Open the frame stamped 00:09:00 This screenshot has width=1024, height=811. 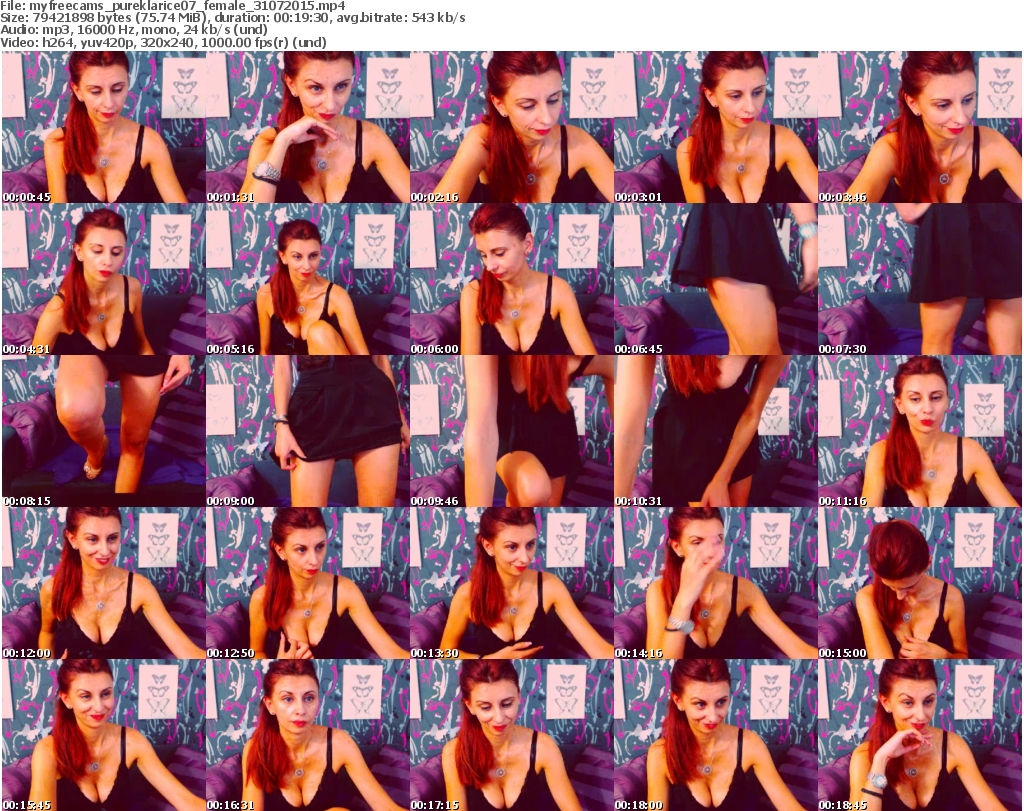[x=308, y=432]
